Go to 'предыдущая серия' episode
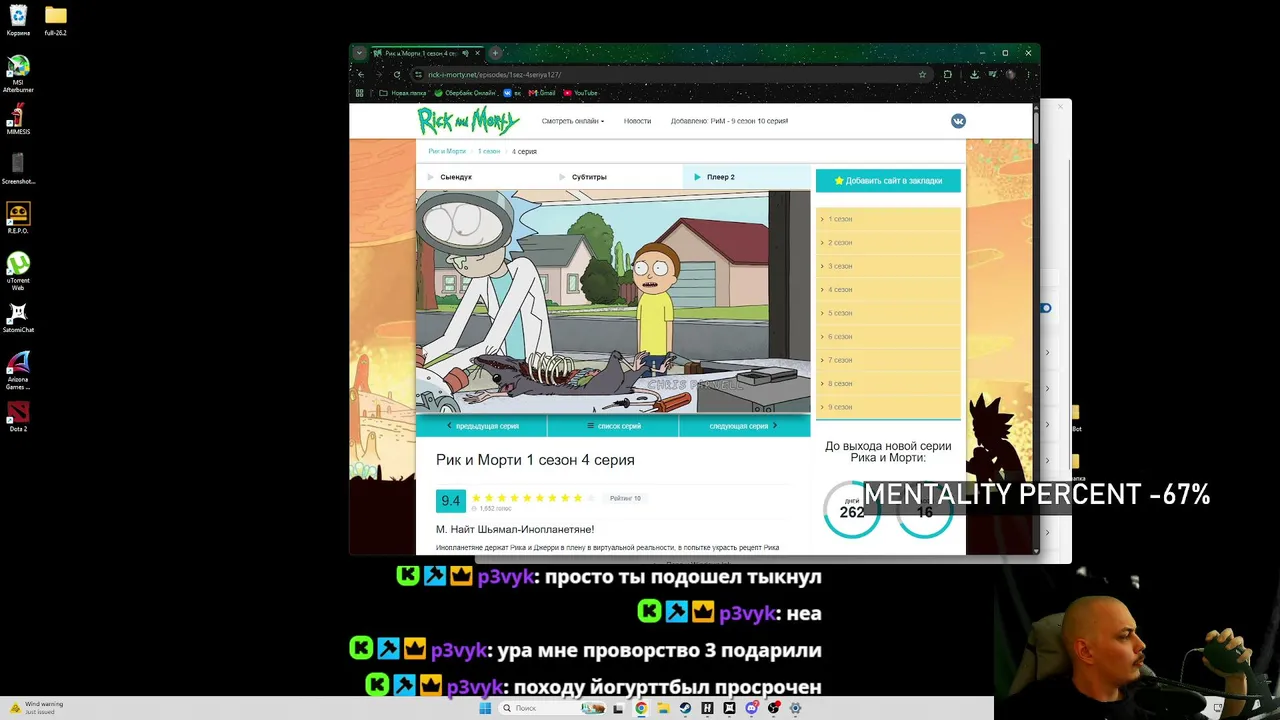 482,426
